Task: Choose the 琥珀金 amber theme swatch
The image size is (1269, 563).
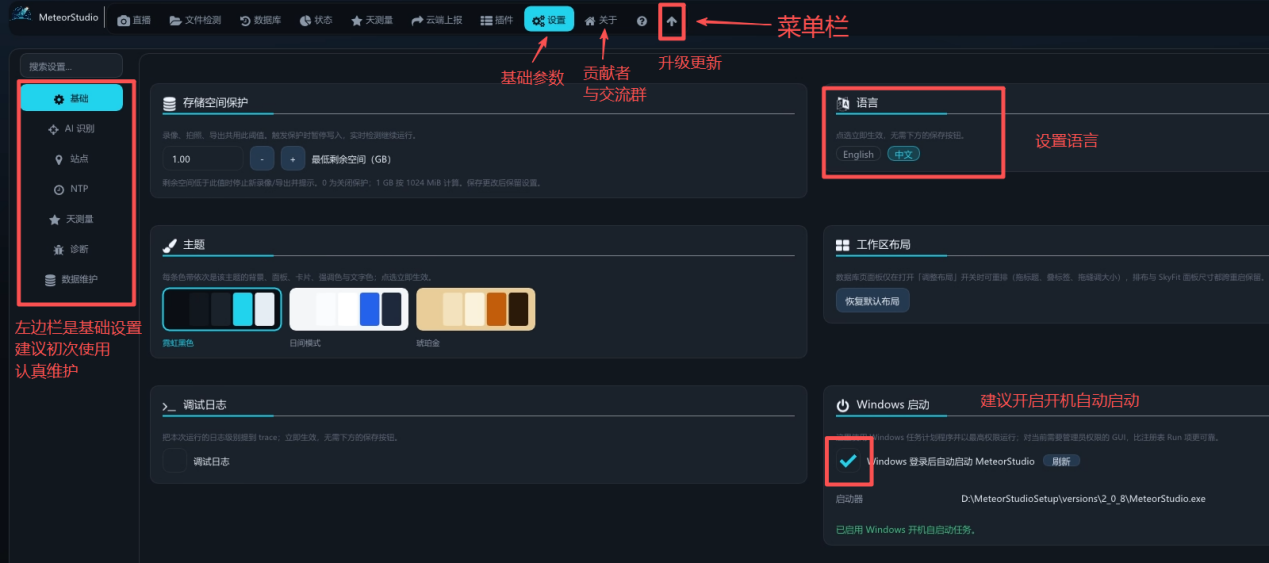Action: pyautogui.click(x=475, y=309)
